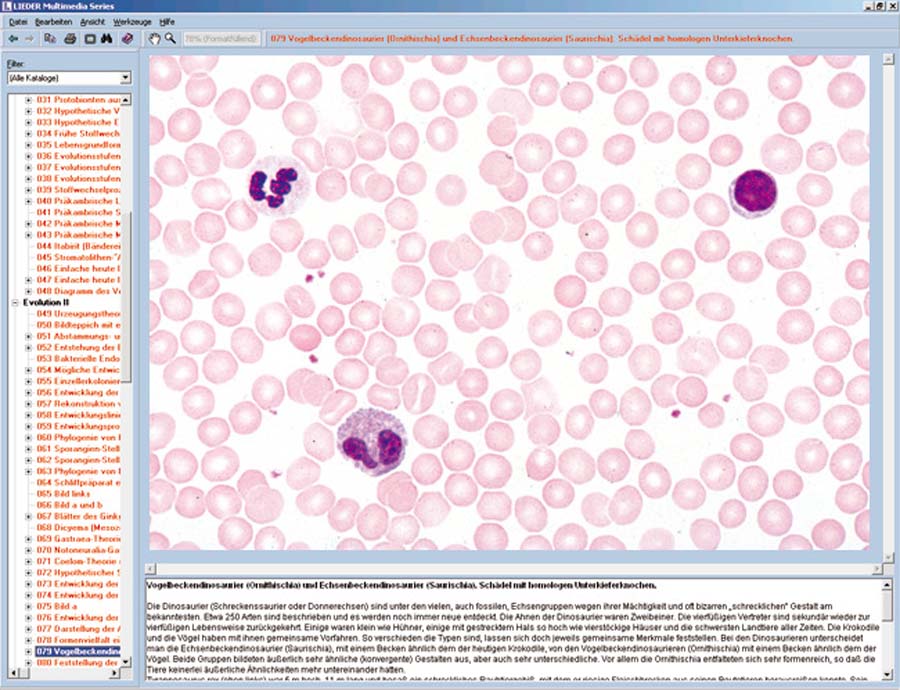The height and width of the screenshot is (690, 900).
Task: Open the Ansicht menu
Action: [x=92, y=21]
